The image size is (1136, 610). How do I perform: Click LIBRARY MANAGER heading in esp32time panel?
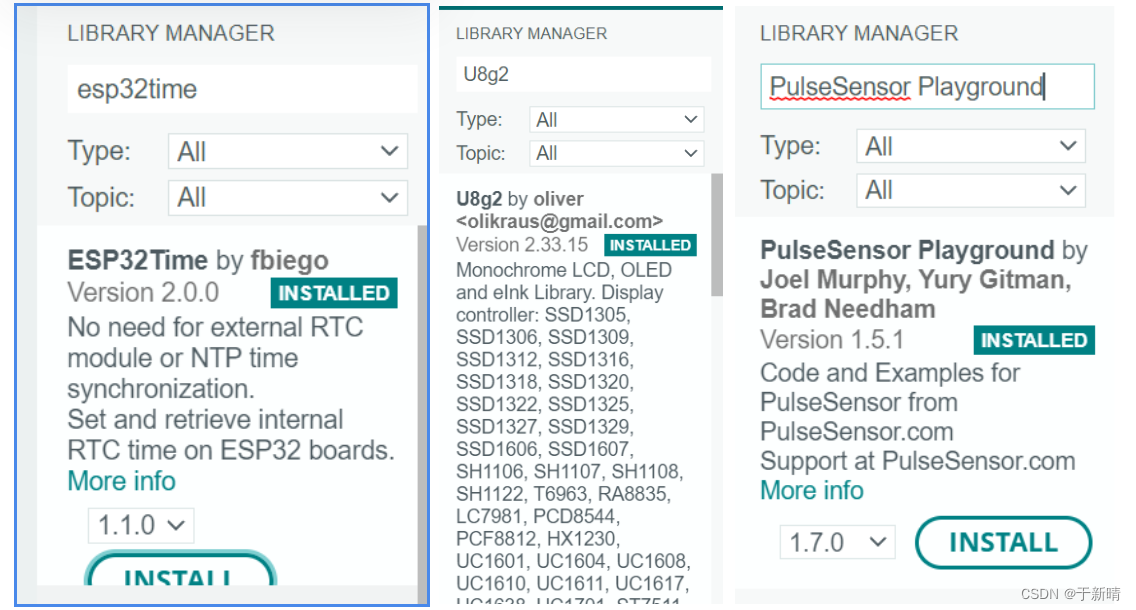(171, 33)
